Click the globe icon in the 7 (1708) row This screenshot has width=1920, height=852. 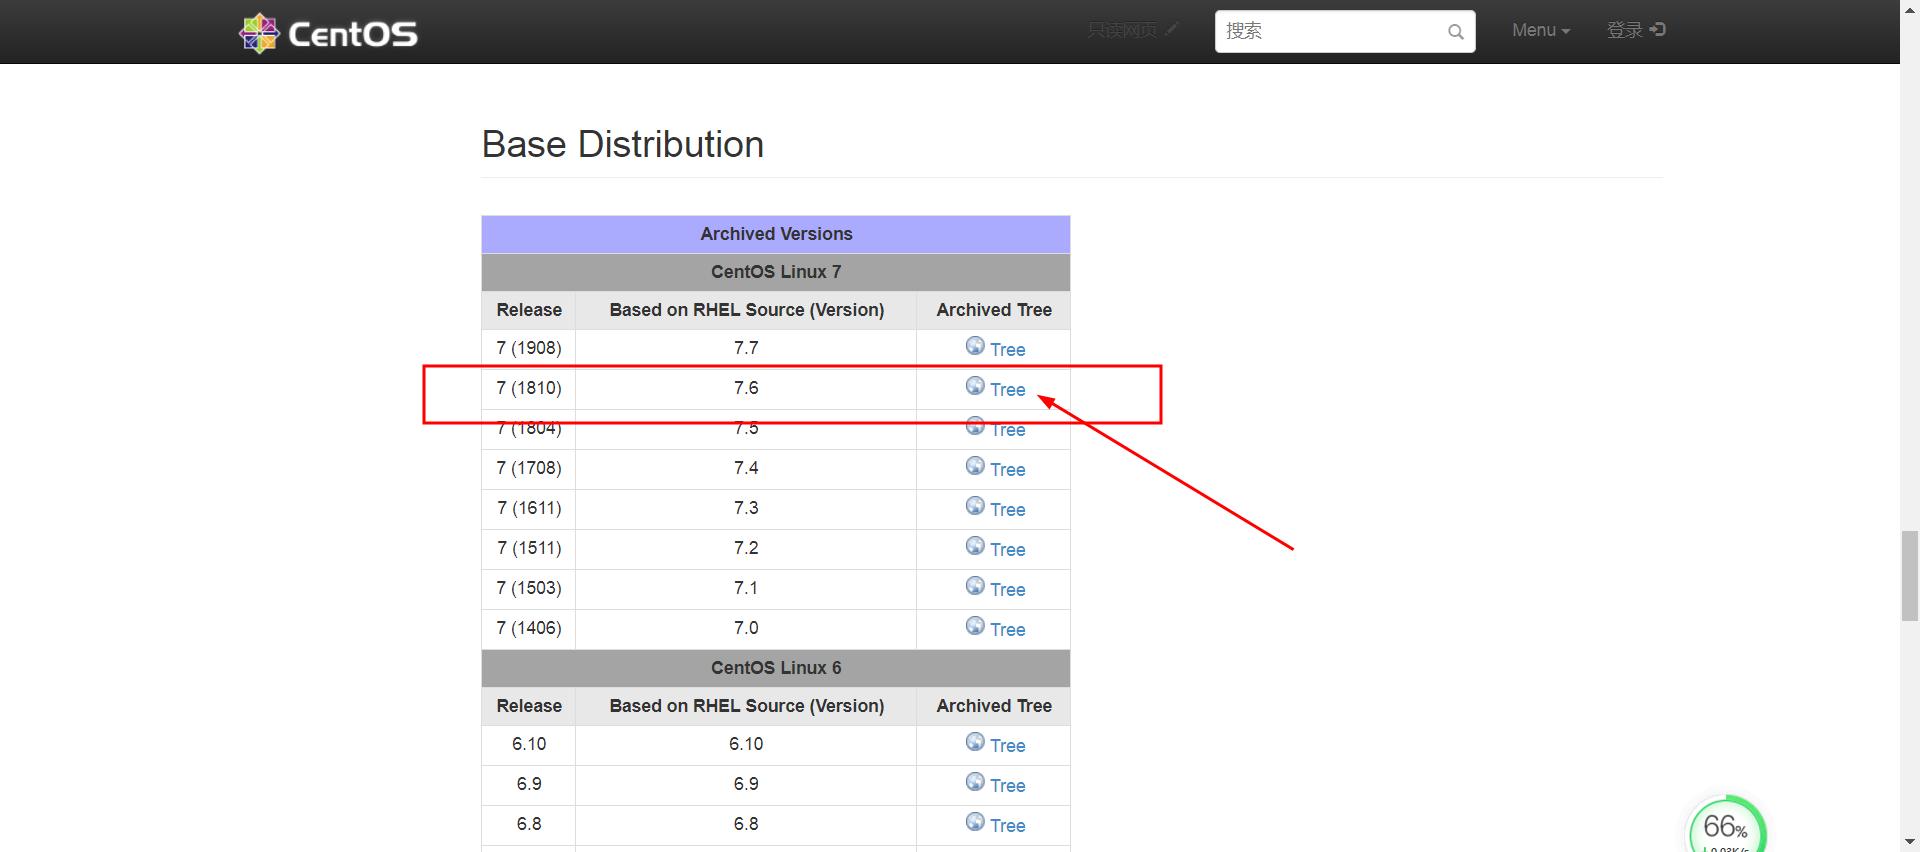[x=975, y=466]
